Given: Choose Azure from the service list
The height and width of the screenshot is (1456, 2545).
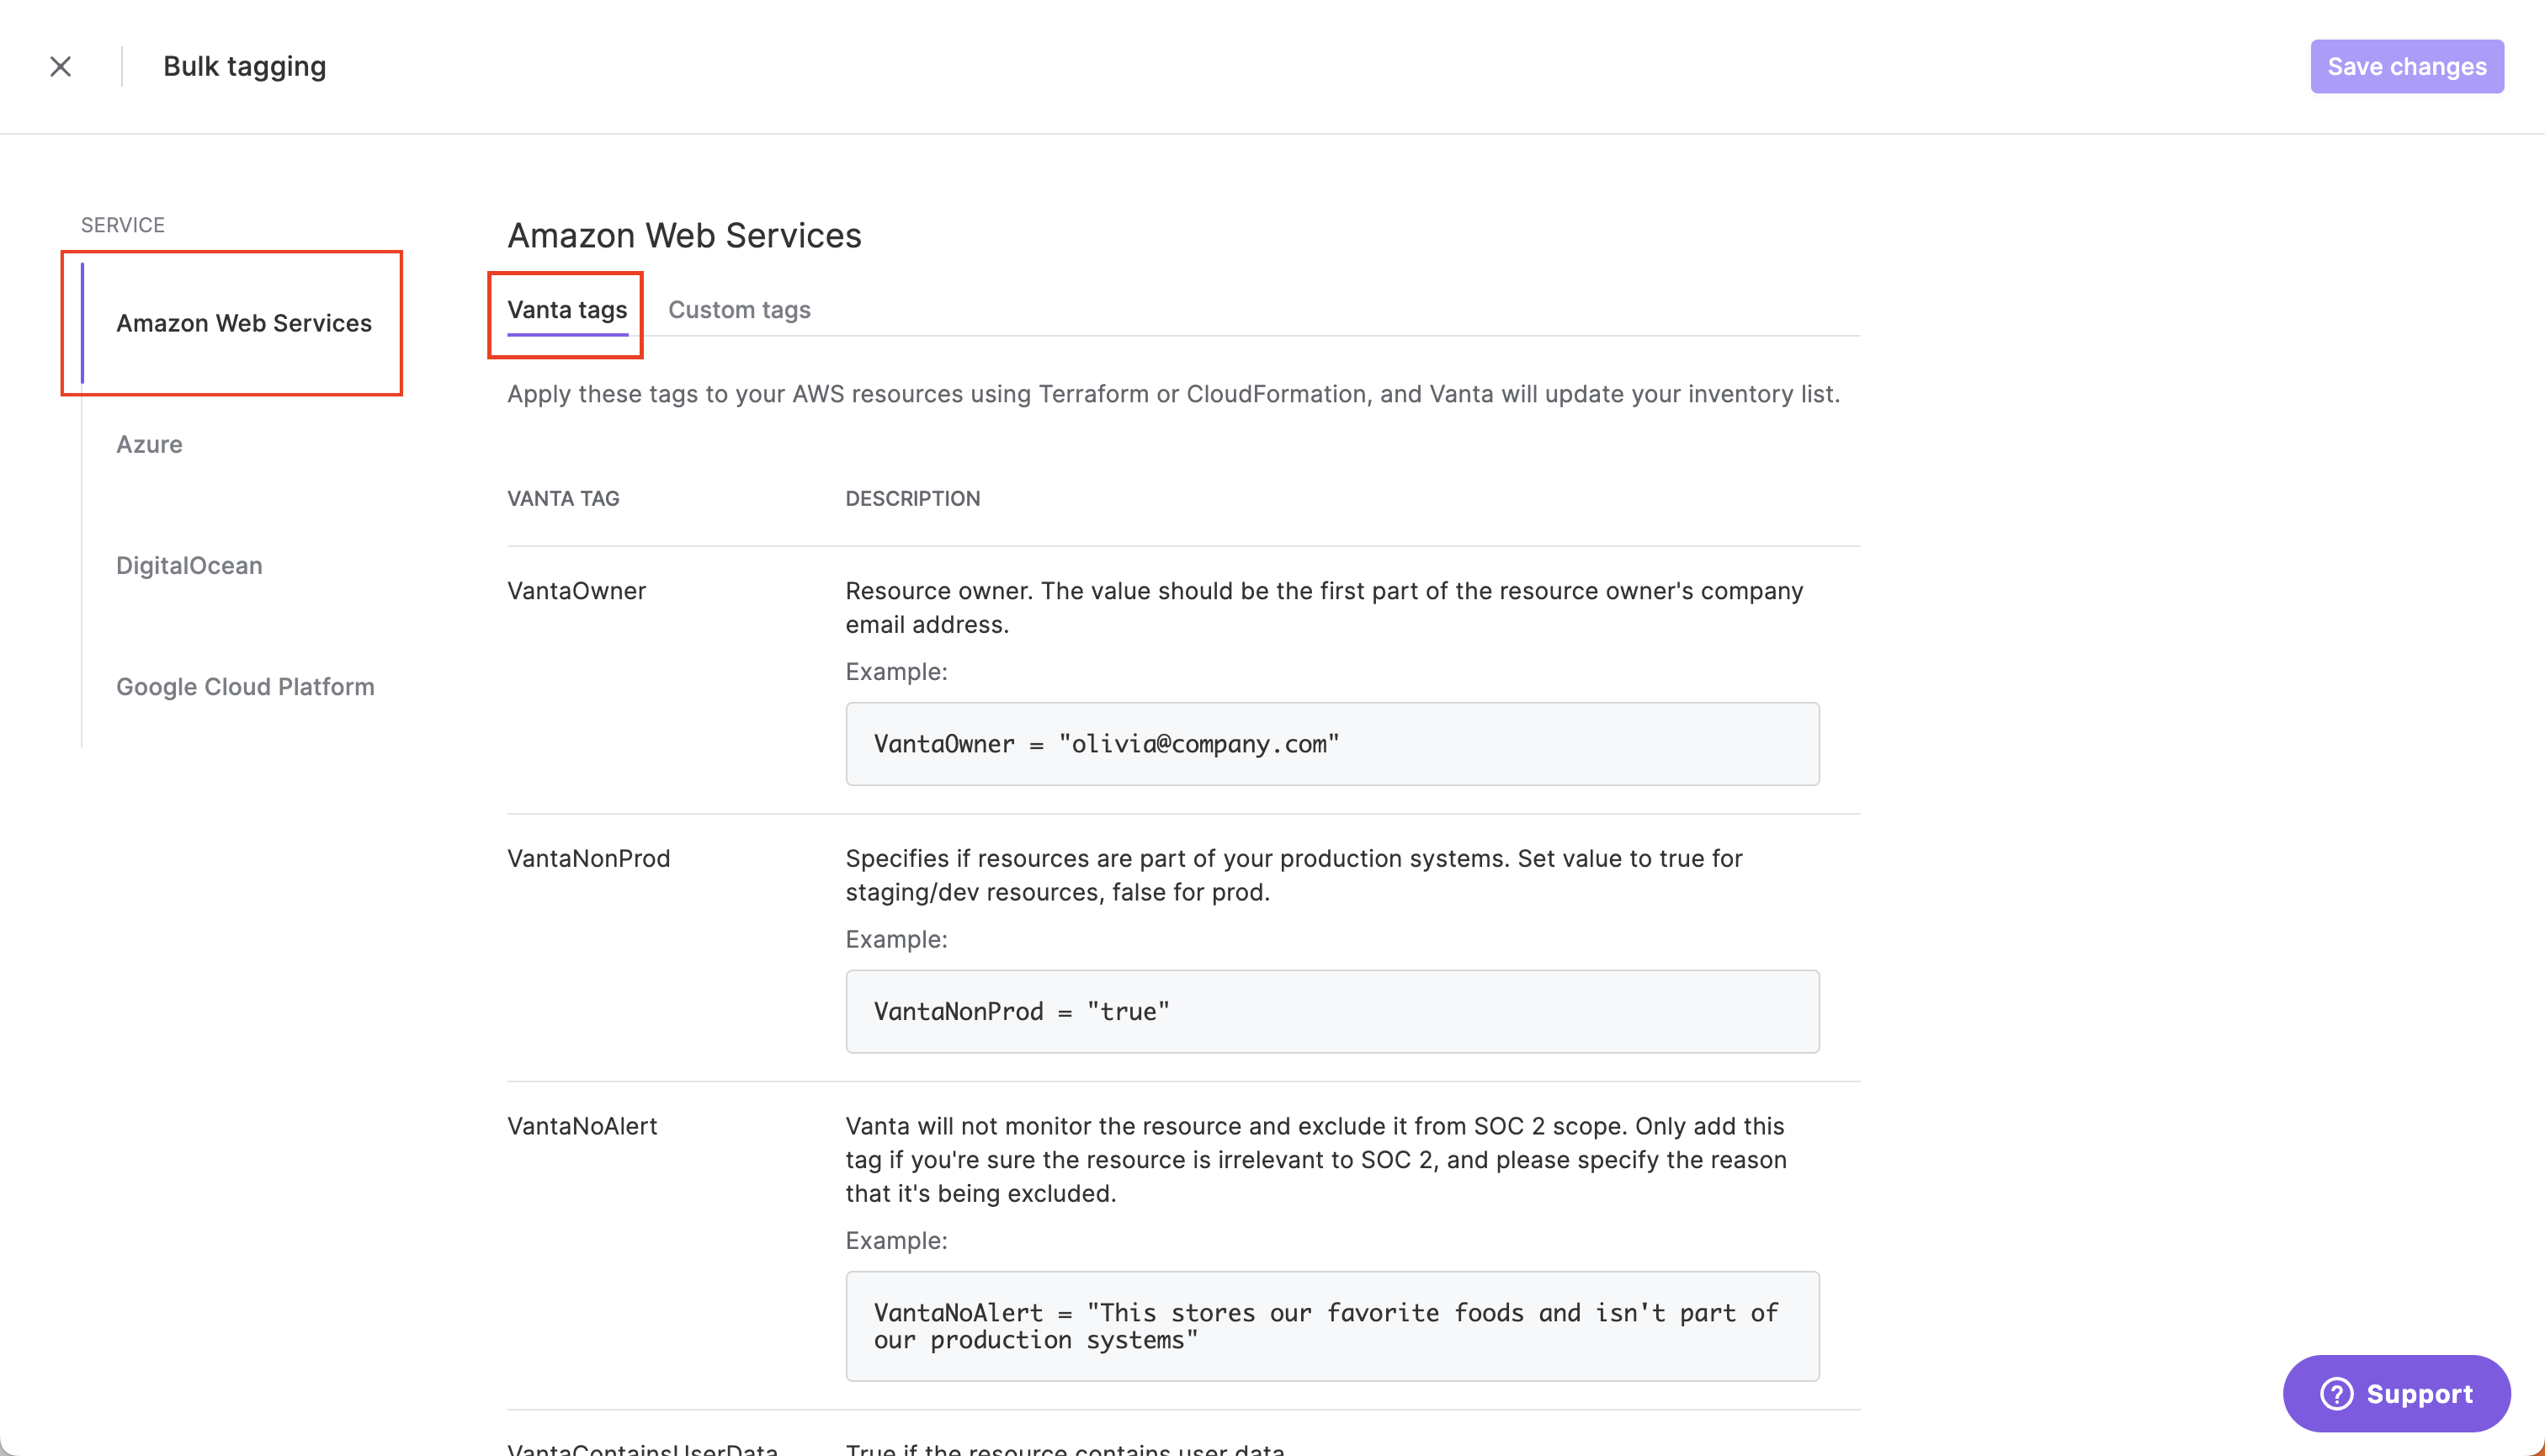Looking at the screenshot, I should 149,444.
